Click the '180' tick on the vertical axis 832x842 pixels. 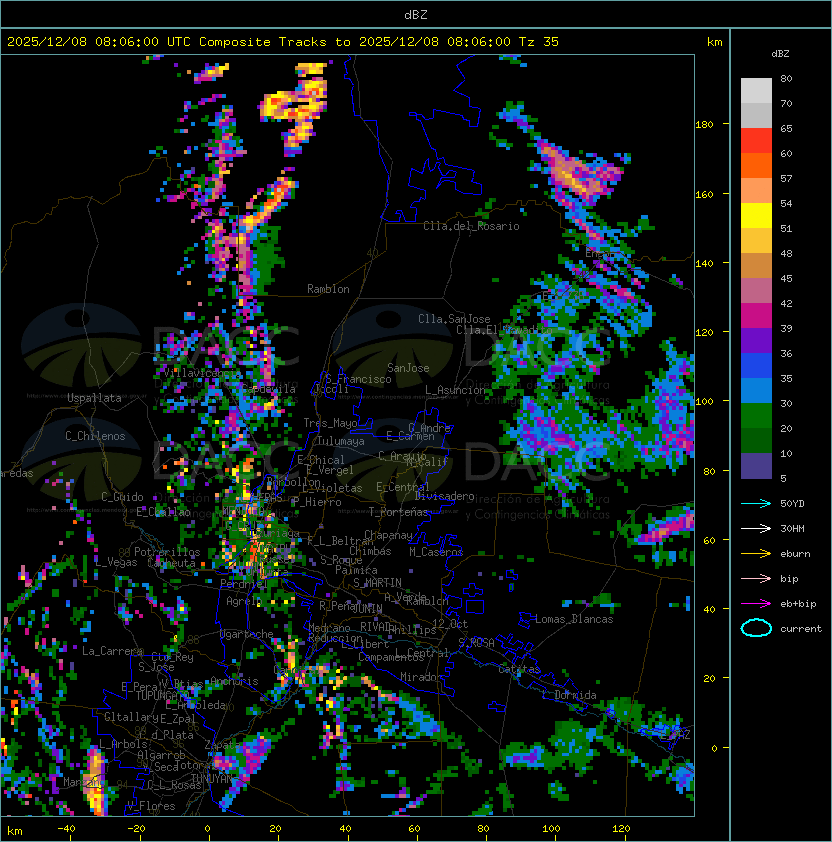tap(704, 125)
